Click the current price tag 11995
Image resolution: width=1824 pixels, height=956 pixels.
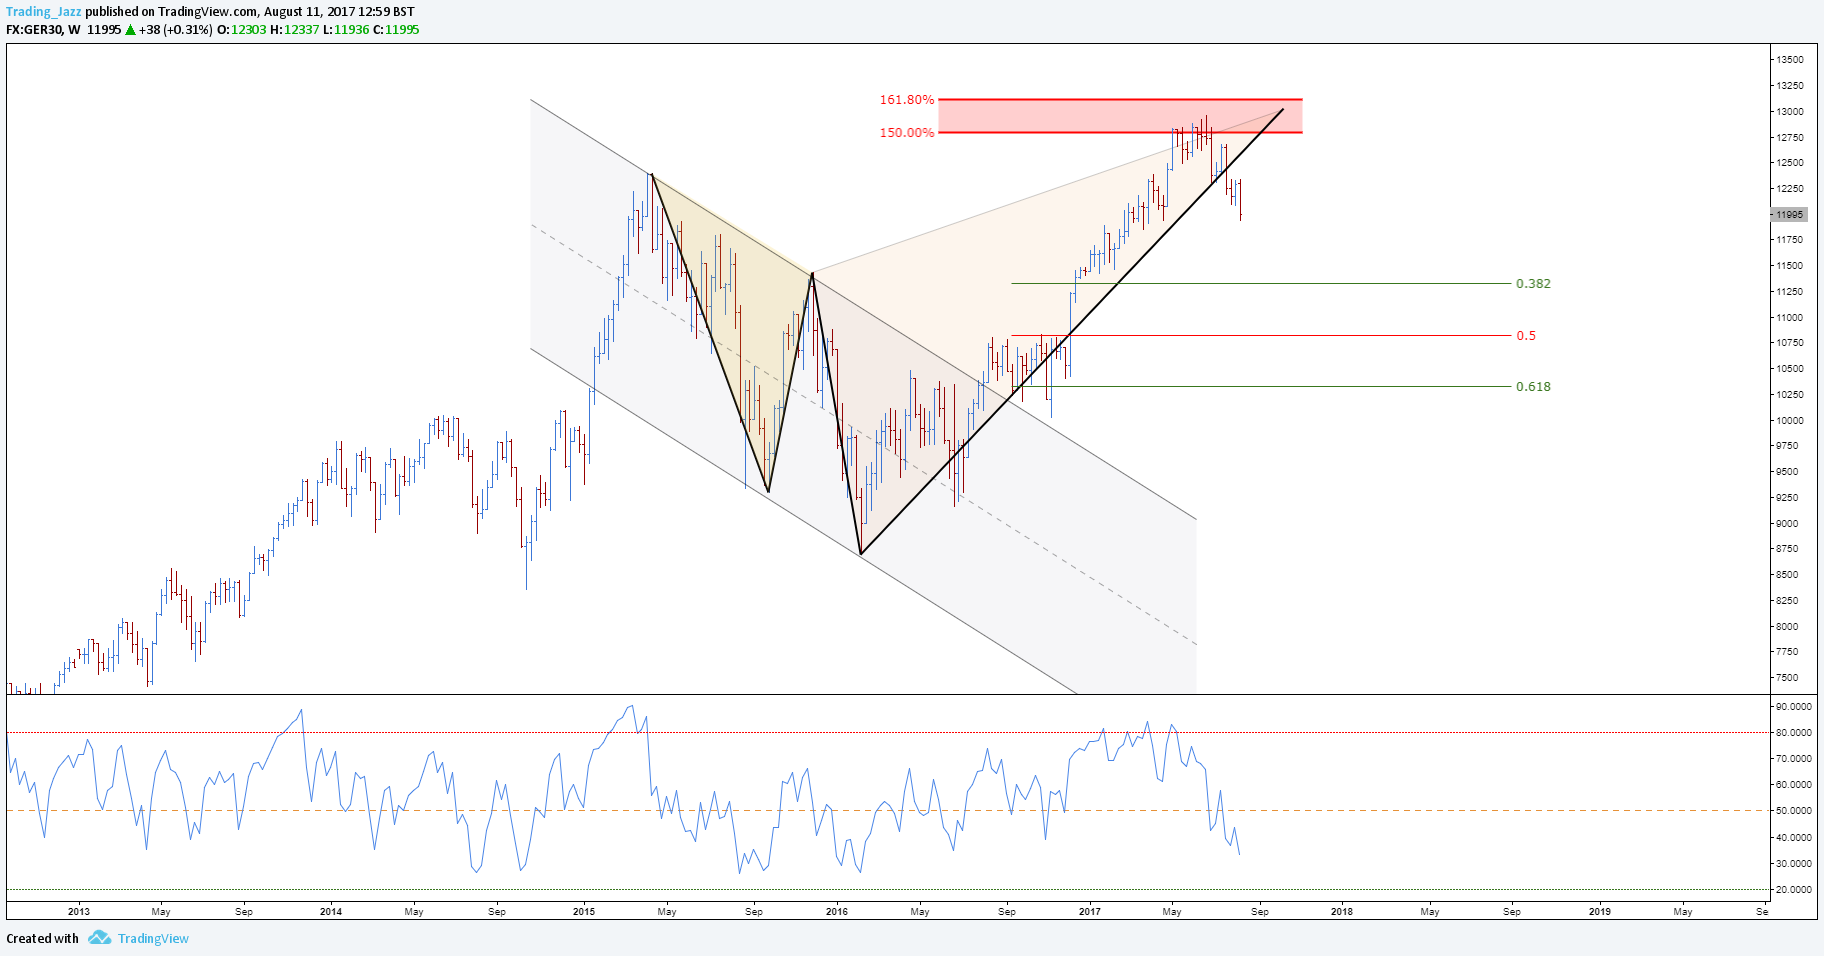point(1789,214)
